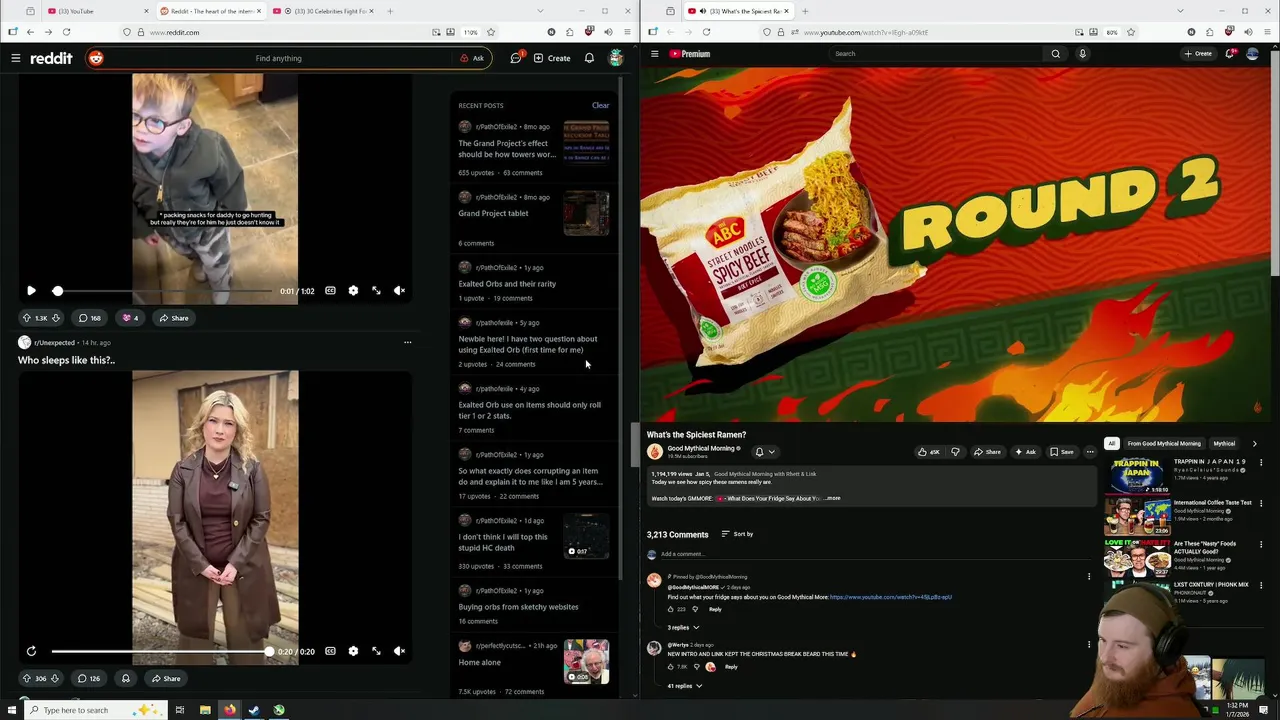Screen dimensions: 1280x720
Task: Share the YouTube video
Action: (x=987, y=452)
